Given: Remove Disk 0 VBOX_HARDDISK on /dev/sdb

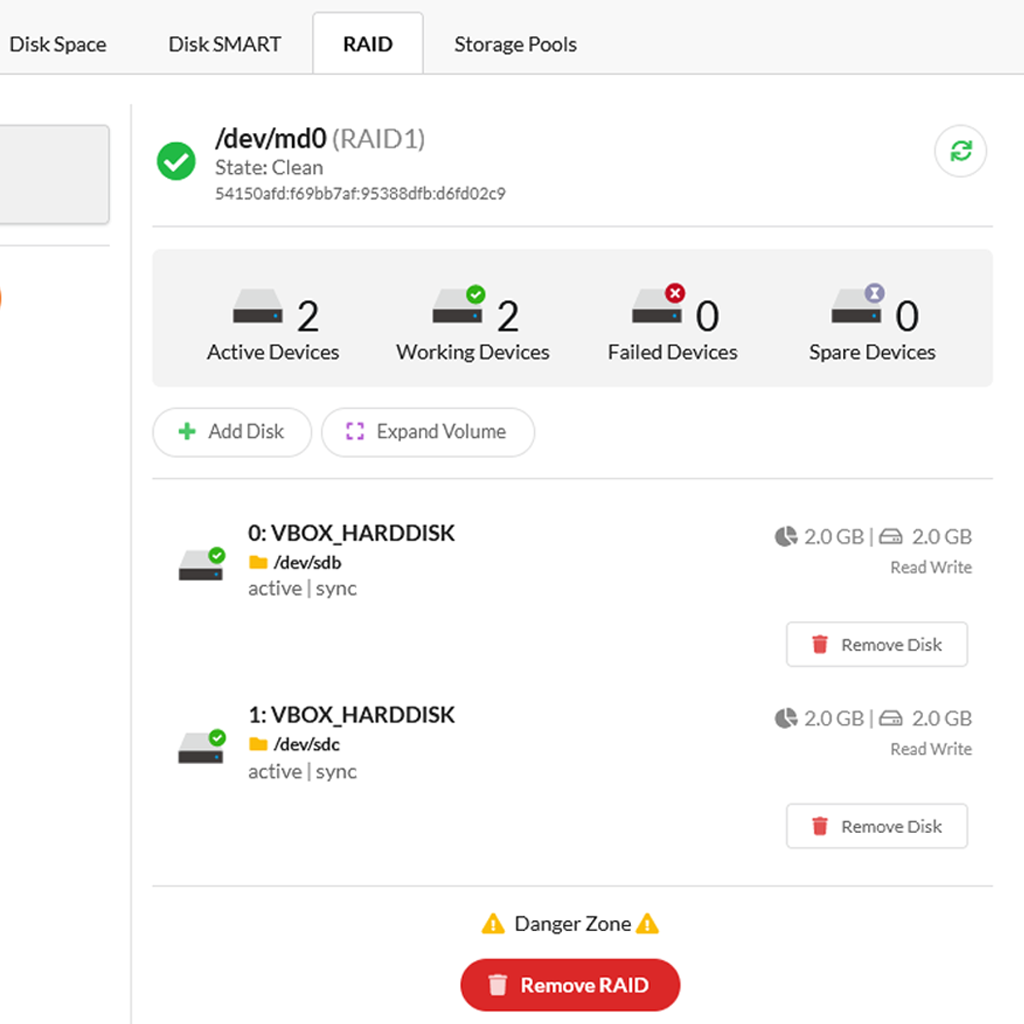Looking at the screenshot, I should point(876,645).
